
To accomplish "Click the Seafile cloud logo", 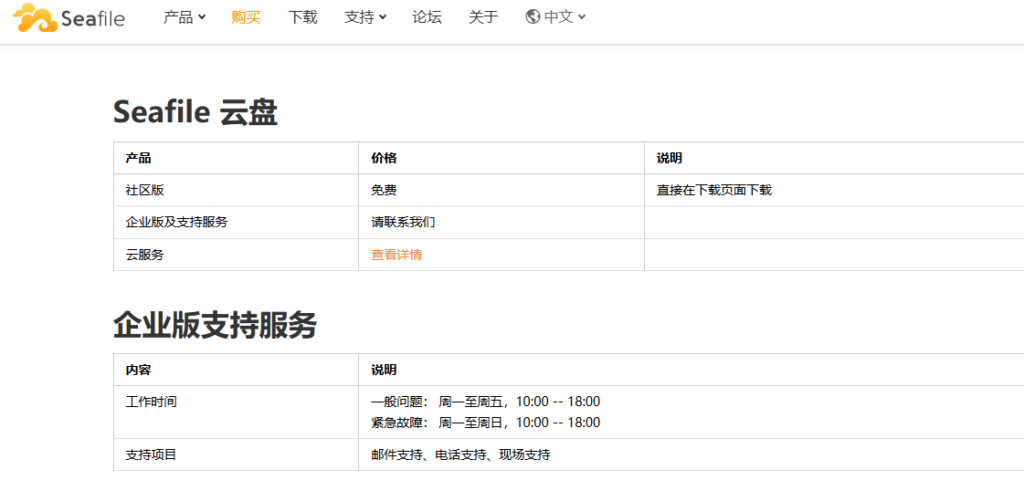I will point(69,18).
